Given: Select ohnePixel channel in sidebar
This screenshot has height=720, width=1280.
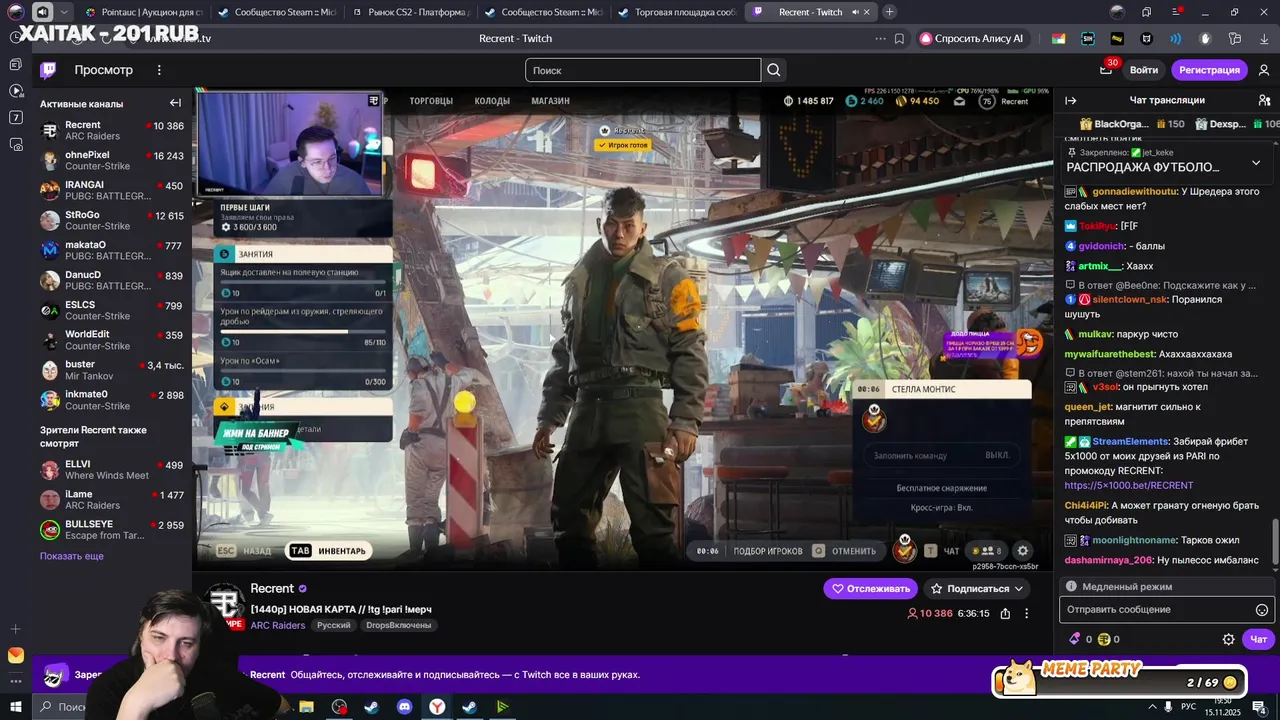Looking at the screenshot, I should coord(112,161).
